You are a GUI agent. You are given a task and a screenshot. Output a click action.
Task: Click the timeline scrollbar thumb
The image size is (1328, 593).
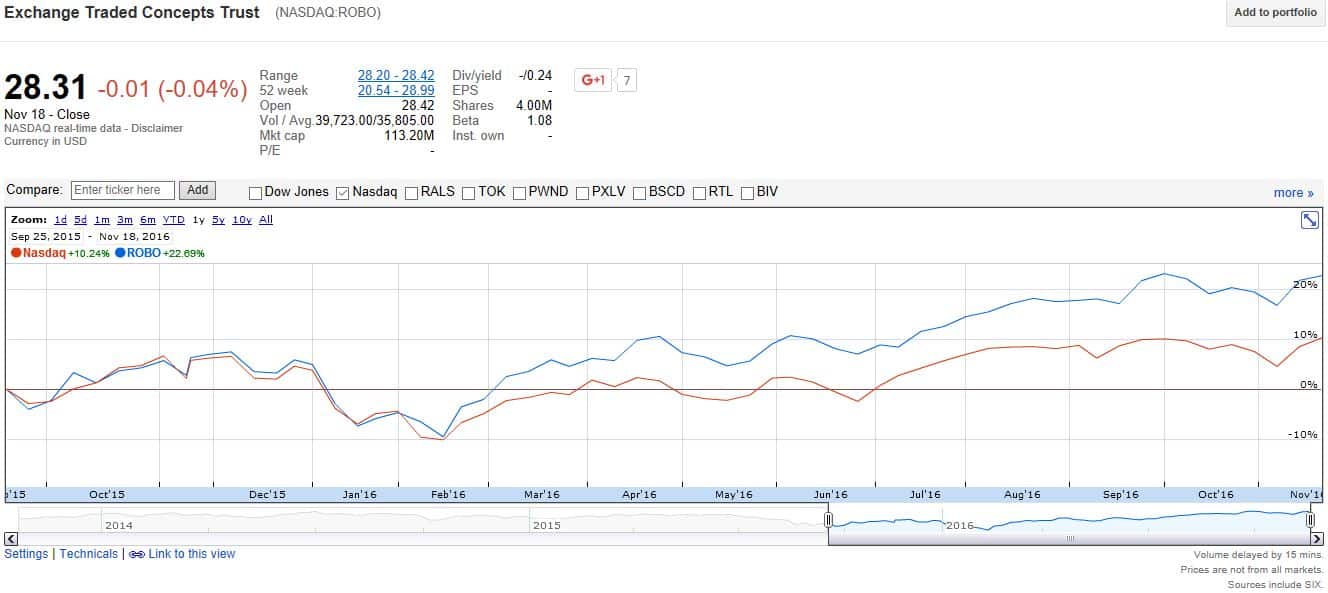pyautogui.click(x=1068, y=539)
